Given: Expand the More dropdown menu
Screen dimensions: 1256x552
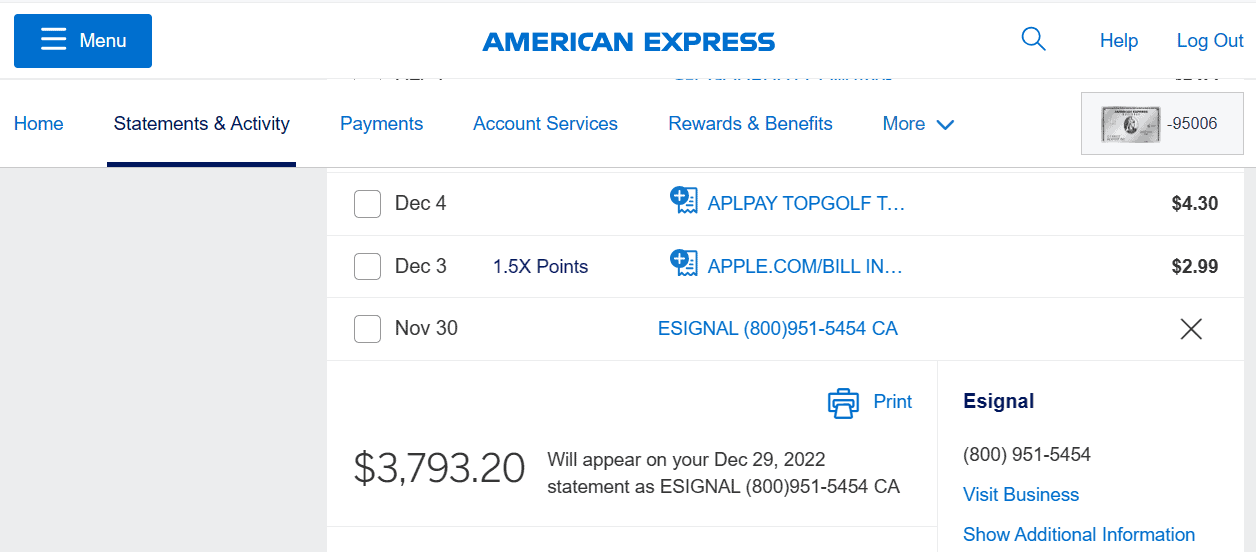Looking at the screenshot, I should [918, 124].
